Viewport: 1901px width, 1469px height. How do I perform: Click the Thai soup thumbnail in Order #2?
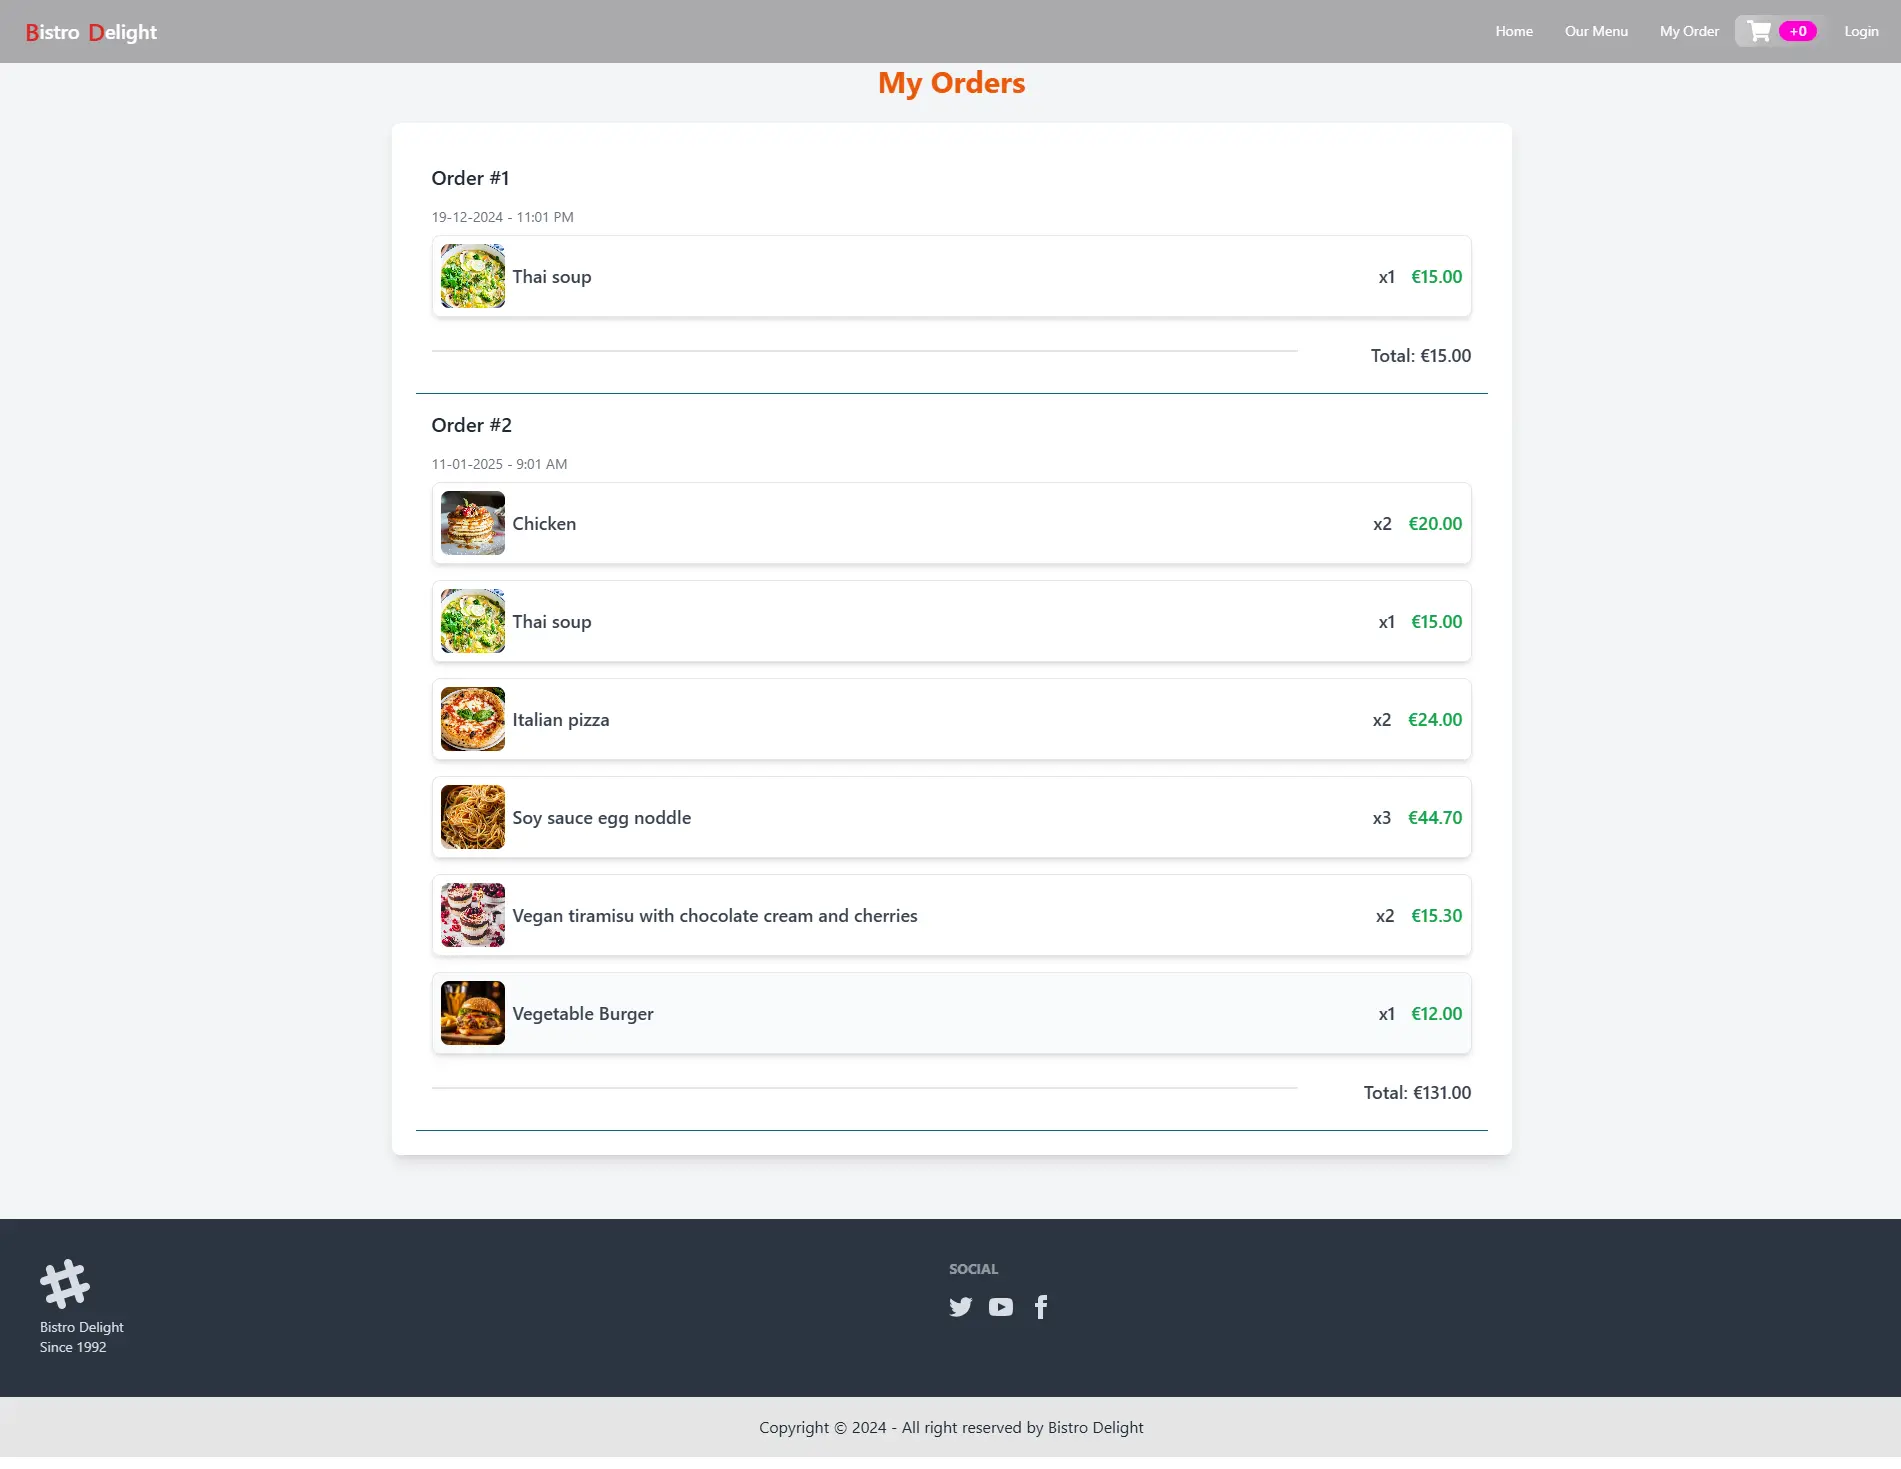(473, 621)
